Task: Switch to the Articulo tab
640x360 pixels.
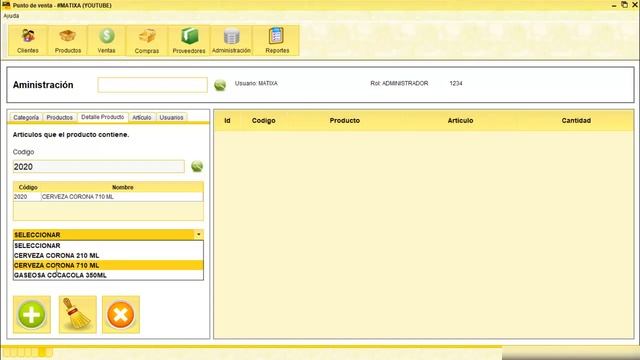Action: (x=142, y=118)
